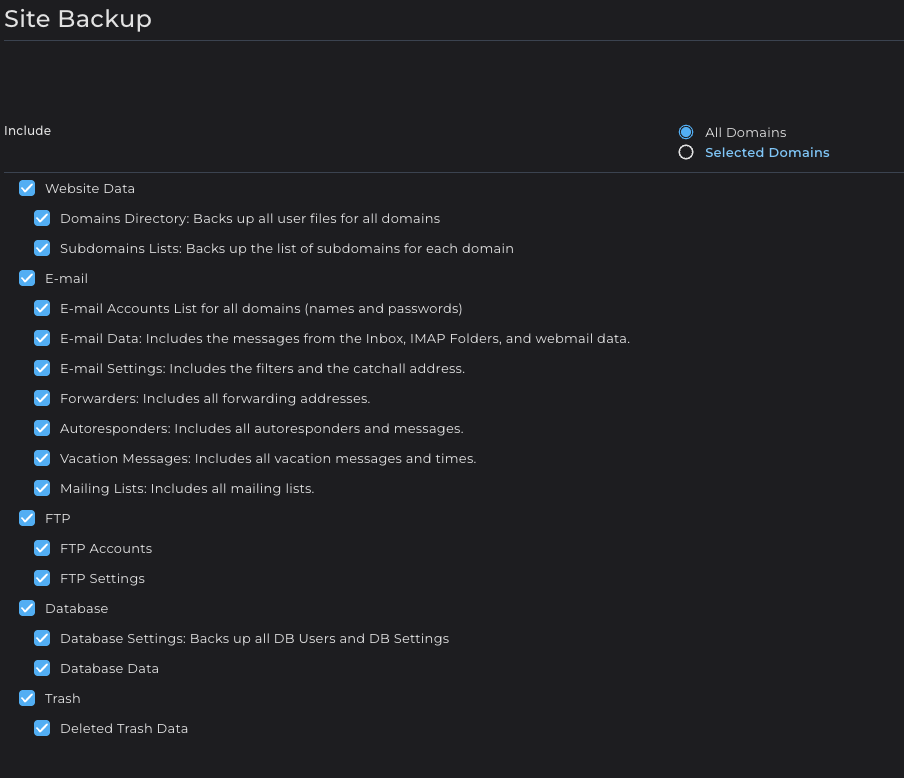Uncheck the E-mail group checkbox
The width and height of the screenshot is (904, 778).
[27, 278]
